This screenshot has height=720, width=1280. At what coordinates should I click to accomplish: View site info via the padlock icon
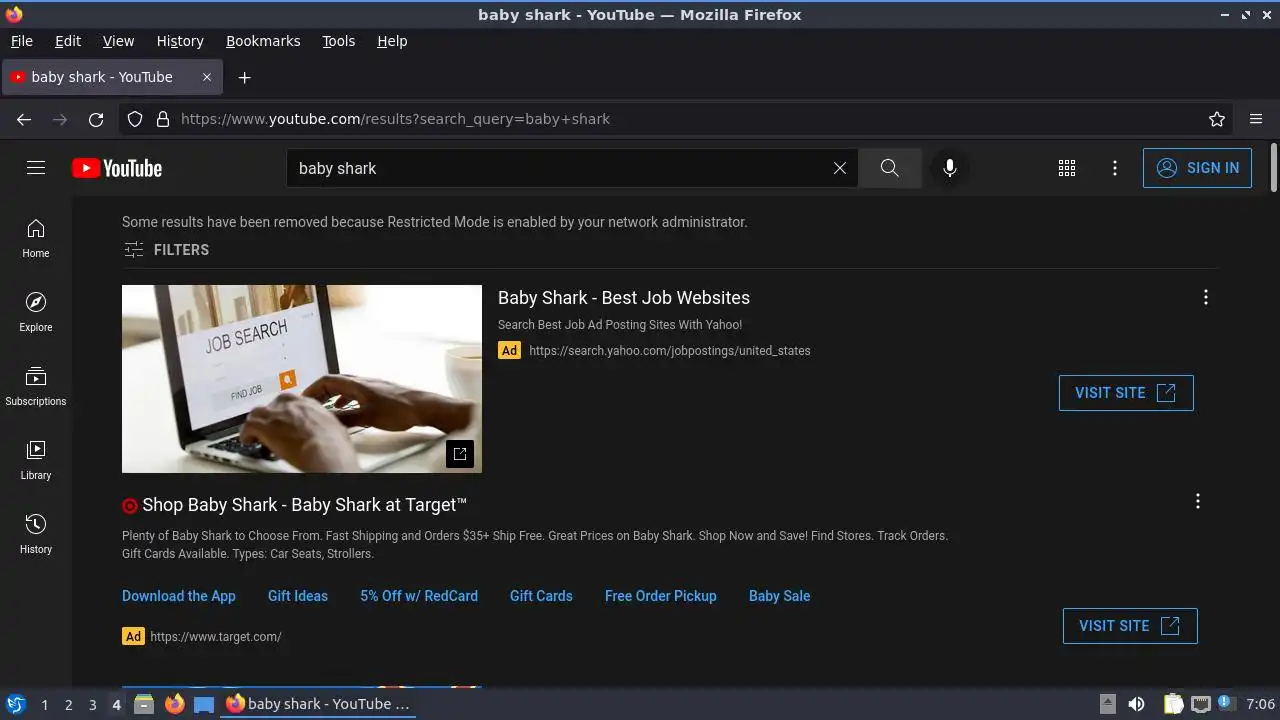tap(163, 119)
